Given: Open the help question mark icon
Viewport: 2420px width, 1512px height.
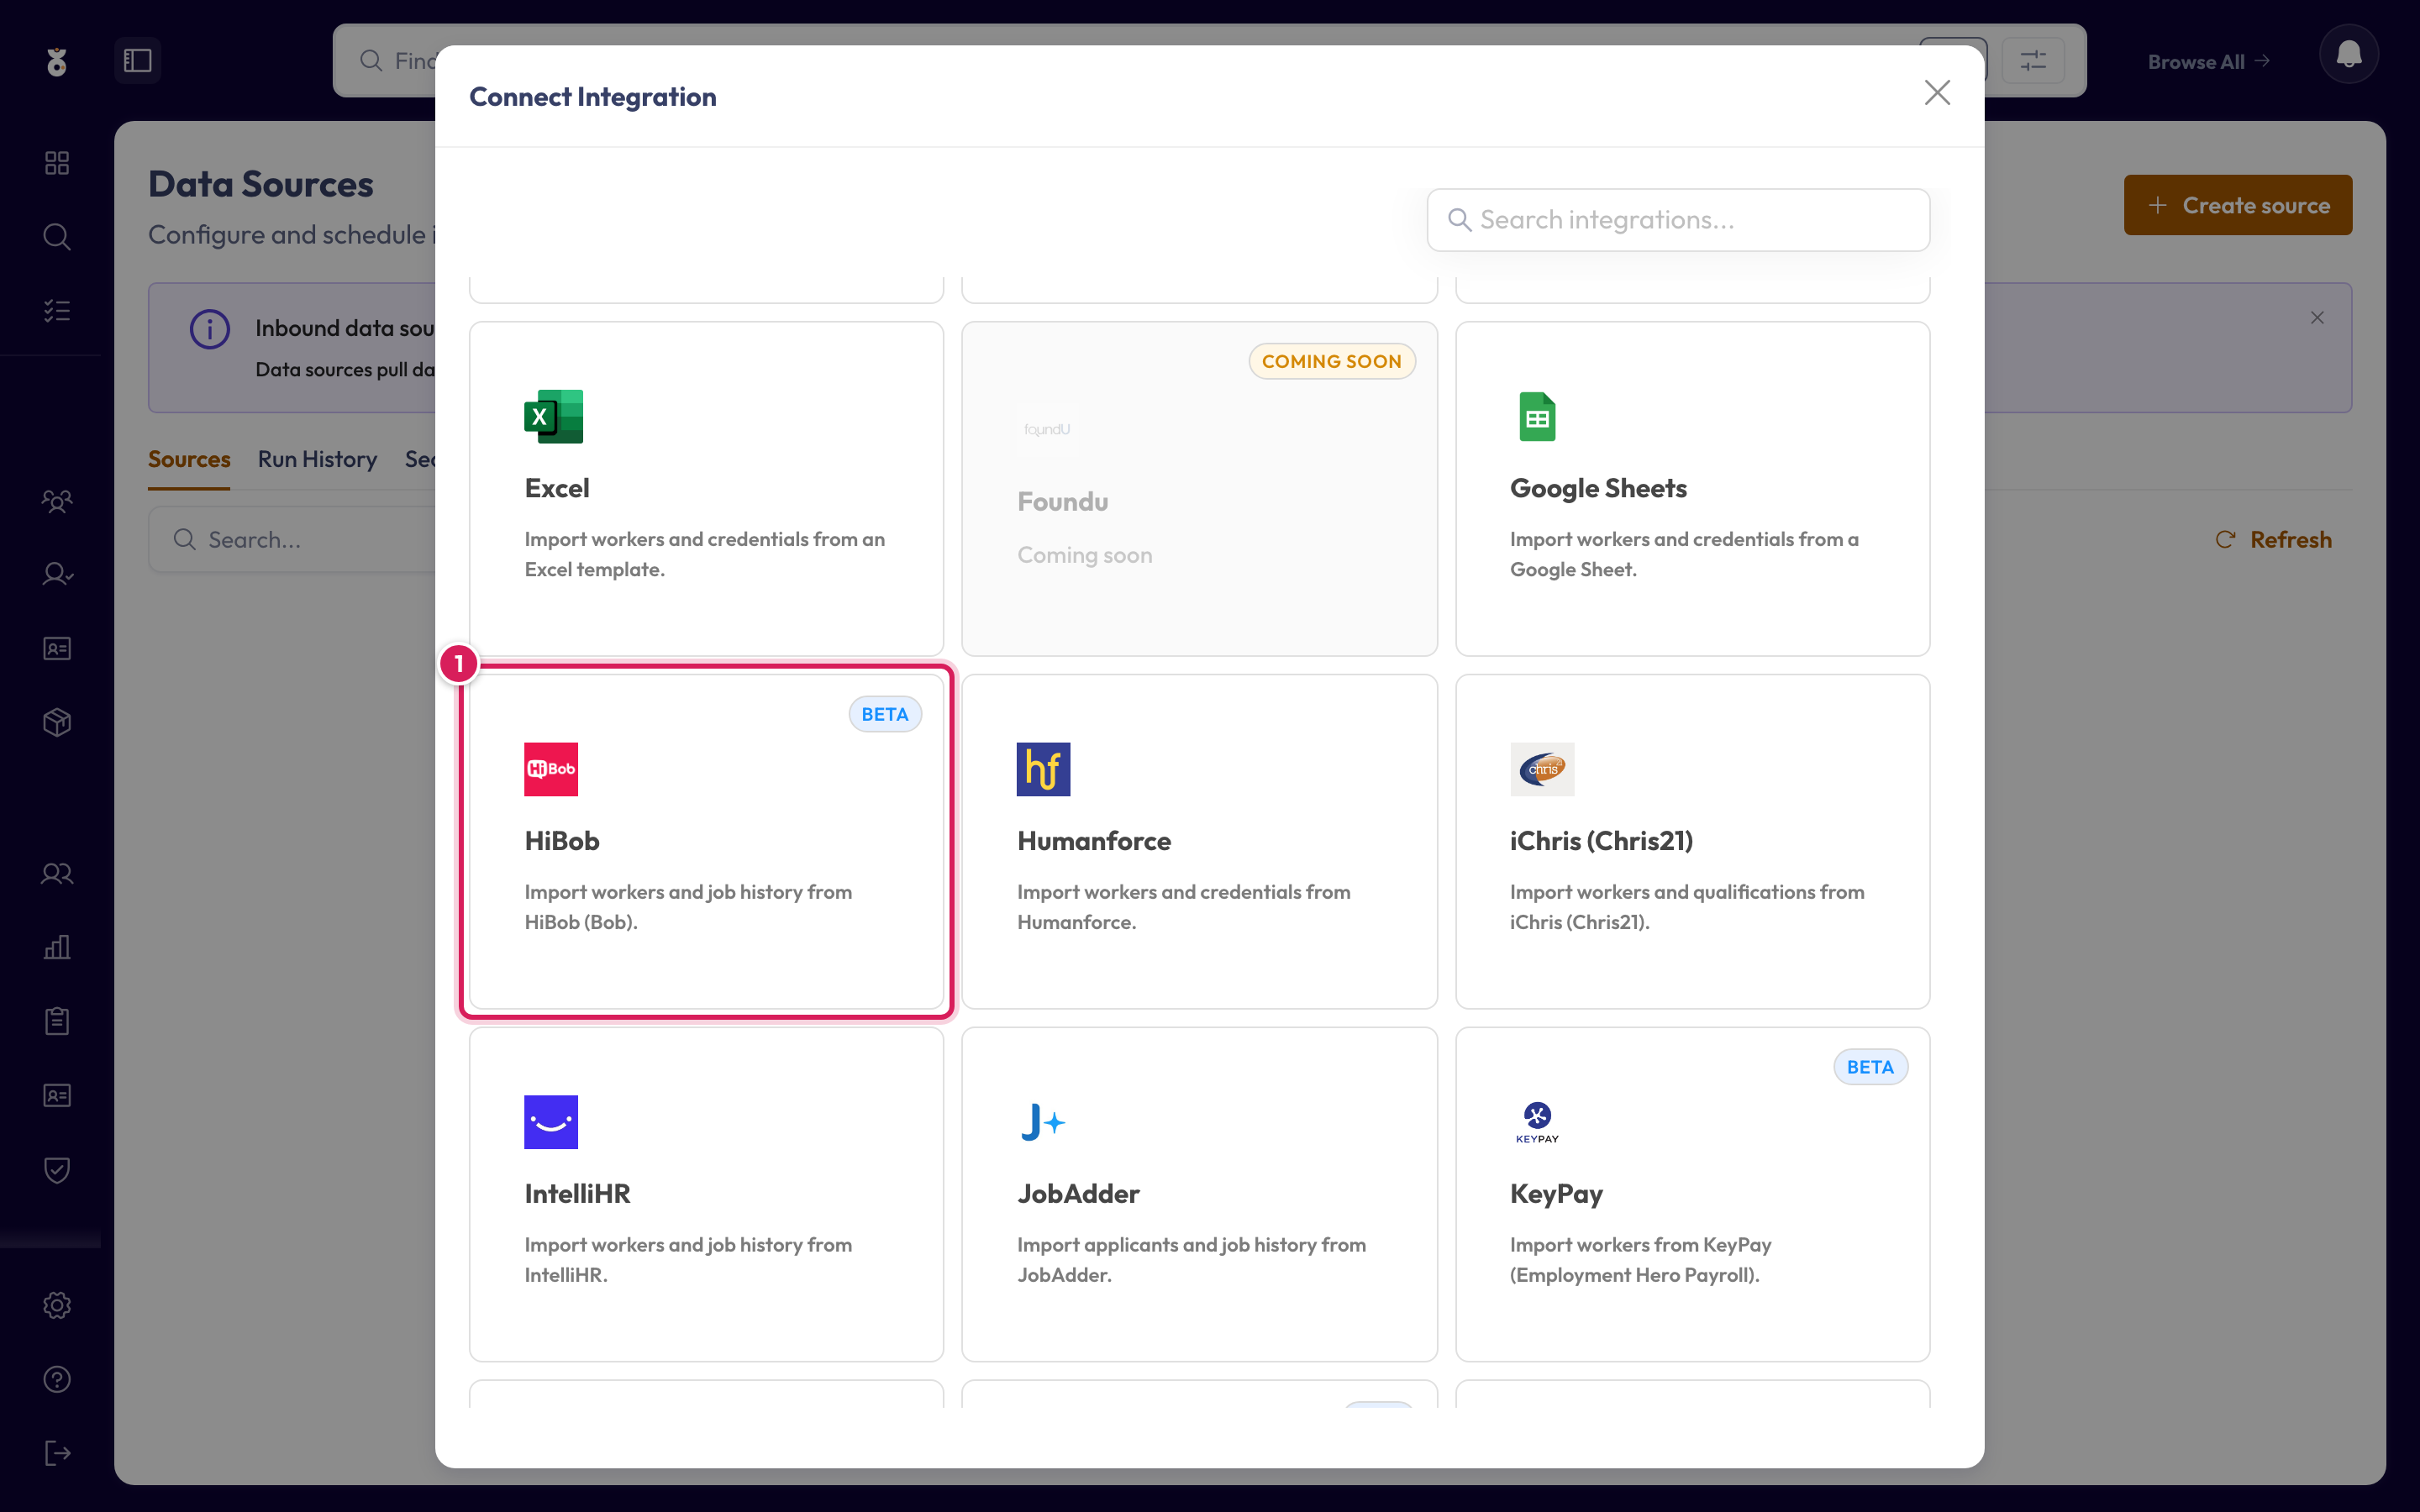Looking at the screenshot, I should [x=57, y=1379].
